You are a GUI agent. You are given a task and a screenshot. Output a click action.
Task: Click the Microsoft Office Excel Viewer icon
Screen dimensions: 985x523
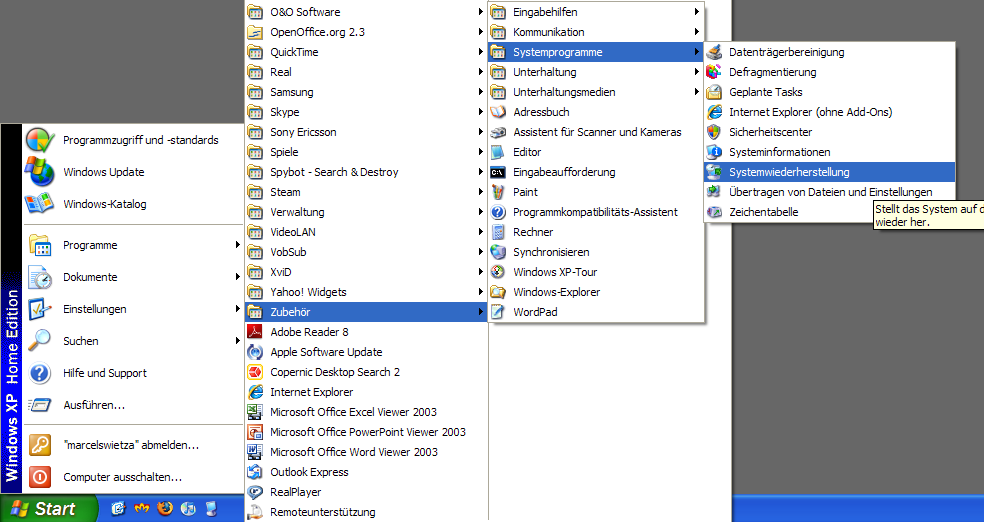pos(254,412)
